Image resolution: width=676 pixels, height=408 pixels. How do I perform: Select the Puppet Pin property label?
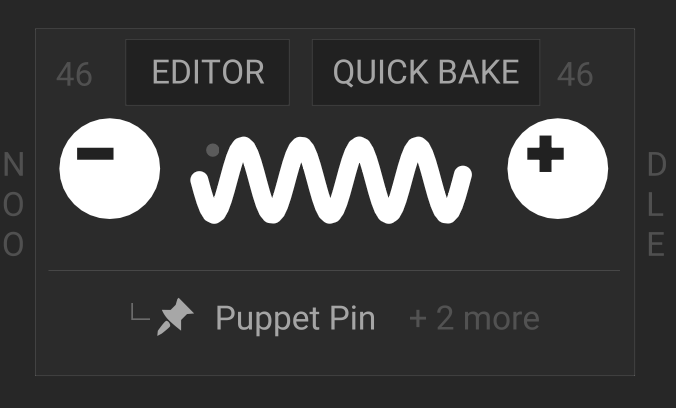[295, 319]
